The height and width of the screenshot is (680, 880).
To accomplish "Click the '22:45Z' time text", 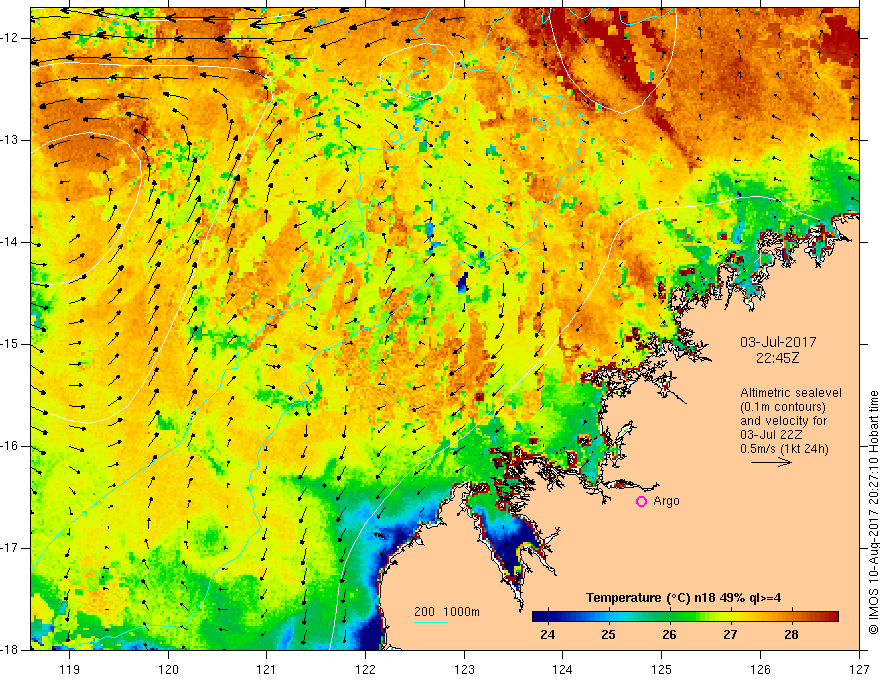I will [777, 357].
